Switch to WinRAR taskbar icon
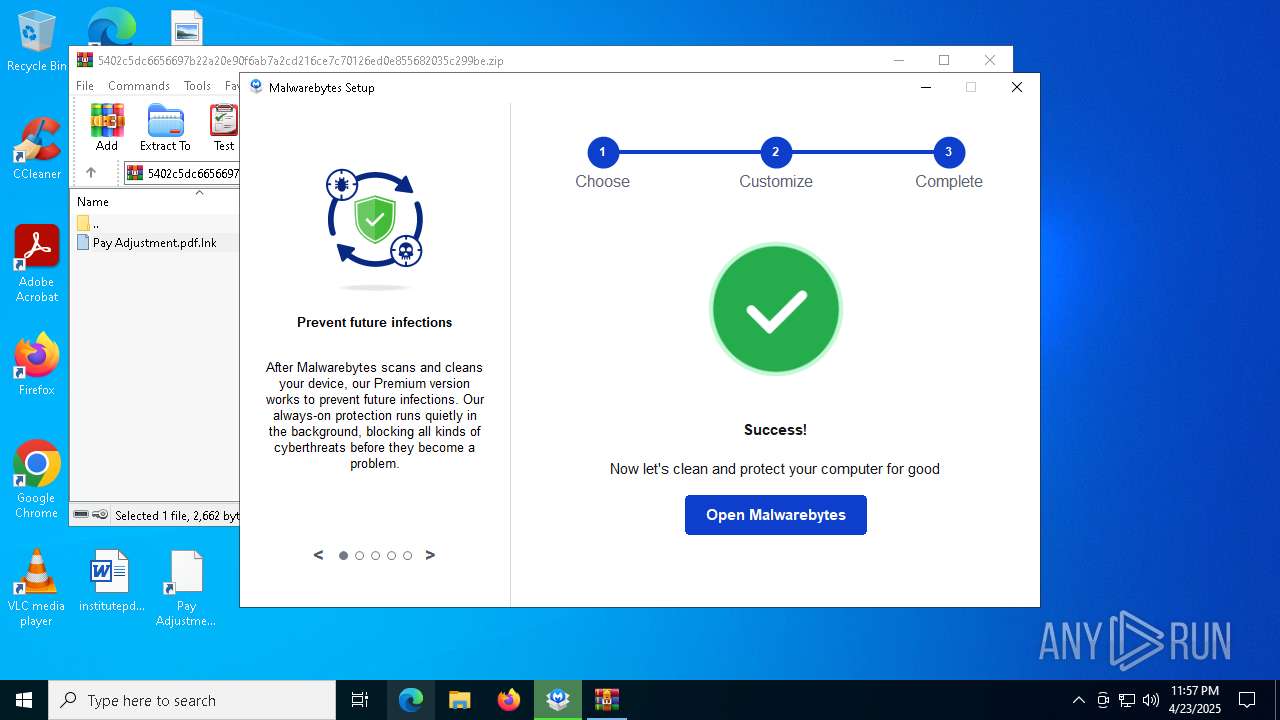 tap(607, 700)
